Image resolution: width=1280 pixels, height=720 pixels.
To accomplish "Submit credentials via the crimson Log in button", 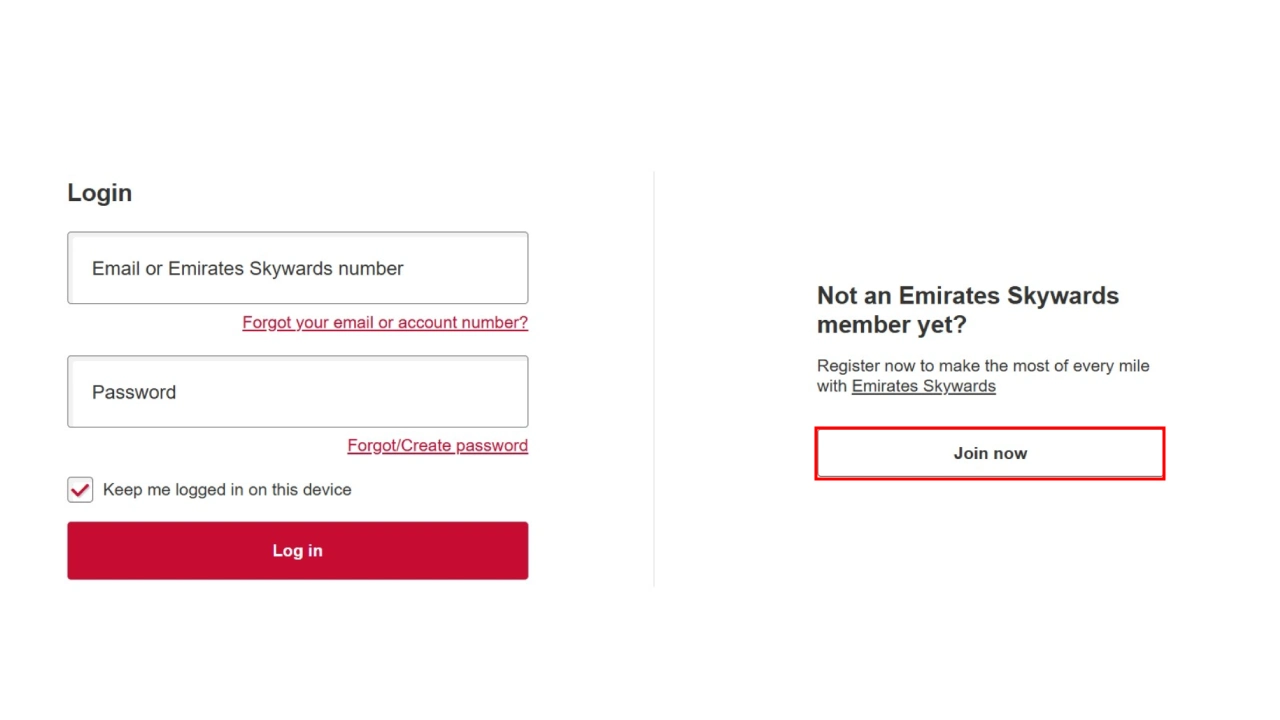I will pos(297,550).
